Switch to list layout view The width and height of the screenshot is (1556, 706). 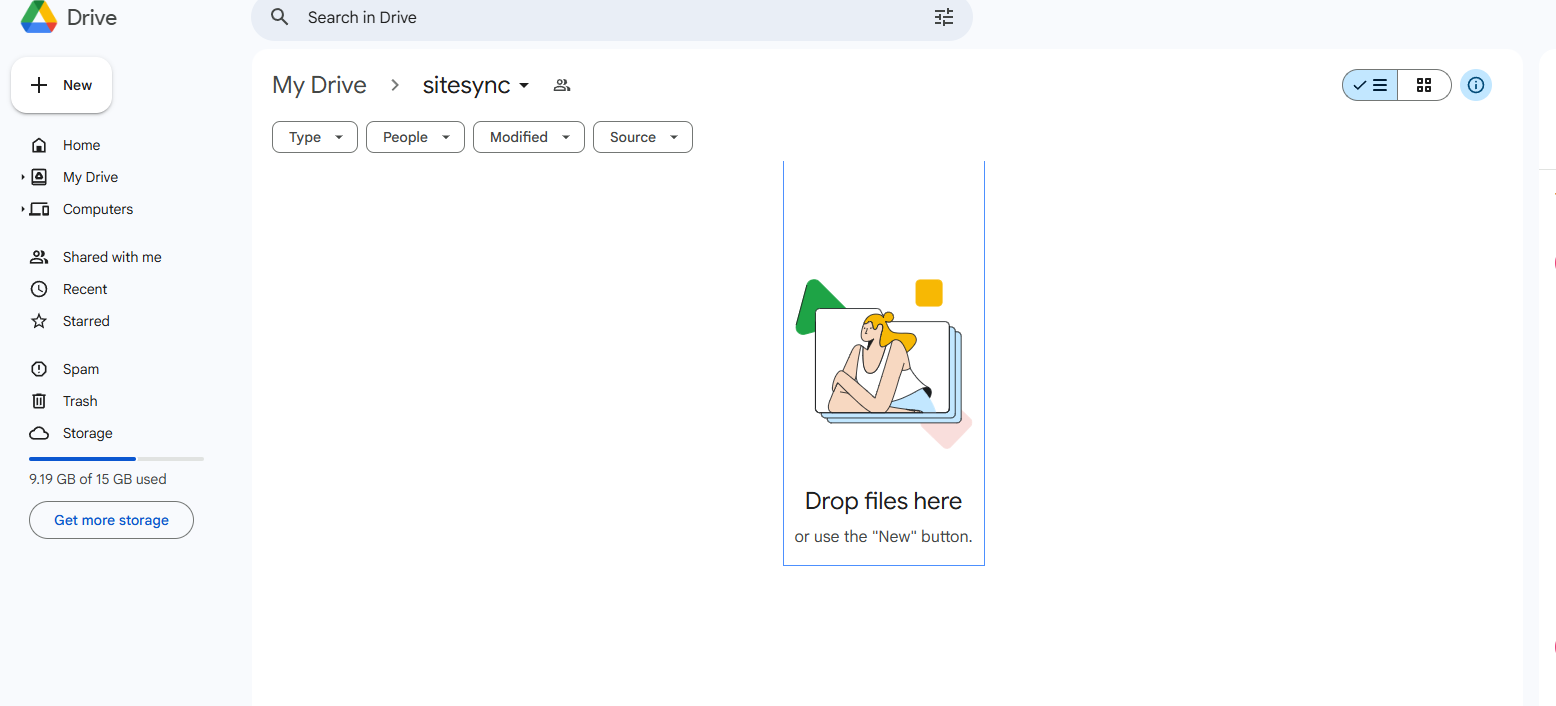click(1370, 85)
